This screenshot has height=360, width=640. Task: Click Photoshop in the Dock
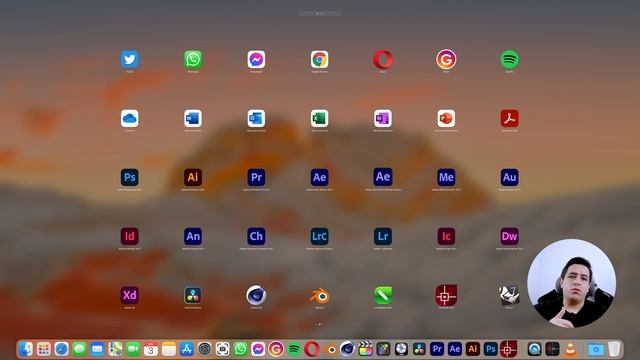491,349
